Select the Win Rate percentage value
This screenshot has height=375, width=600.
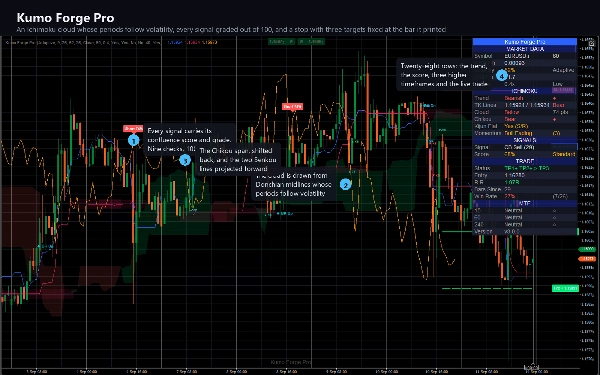tap(509, 196)
